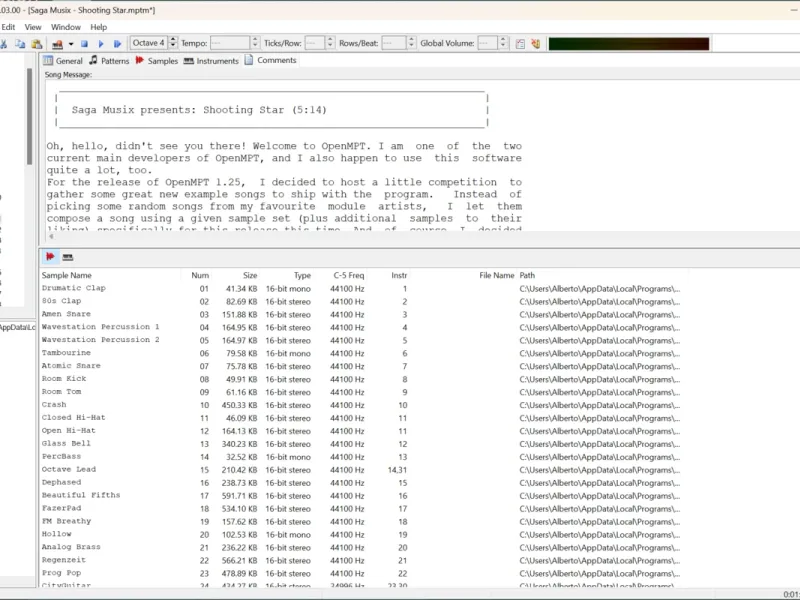This screenshot has height=600, width=800.
Task: Click the Tempo input field
Action: coord(230,43)
